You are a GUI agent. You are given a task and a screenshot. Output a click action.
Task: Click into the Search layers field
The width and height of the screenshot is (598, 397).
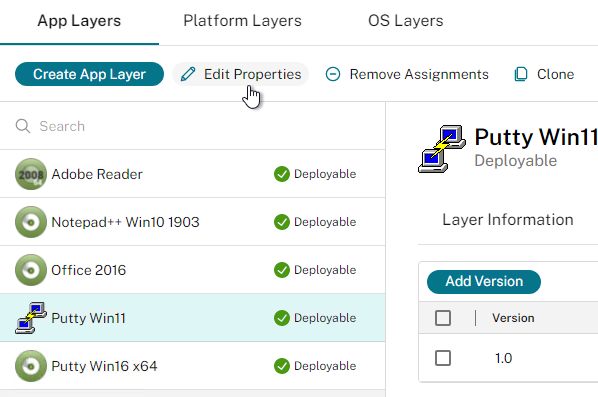[193, 126]
